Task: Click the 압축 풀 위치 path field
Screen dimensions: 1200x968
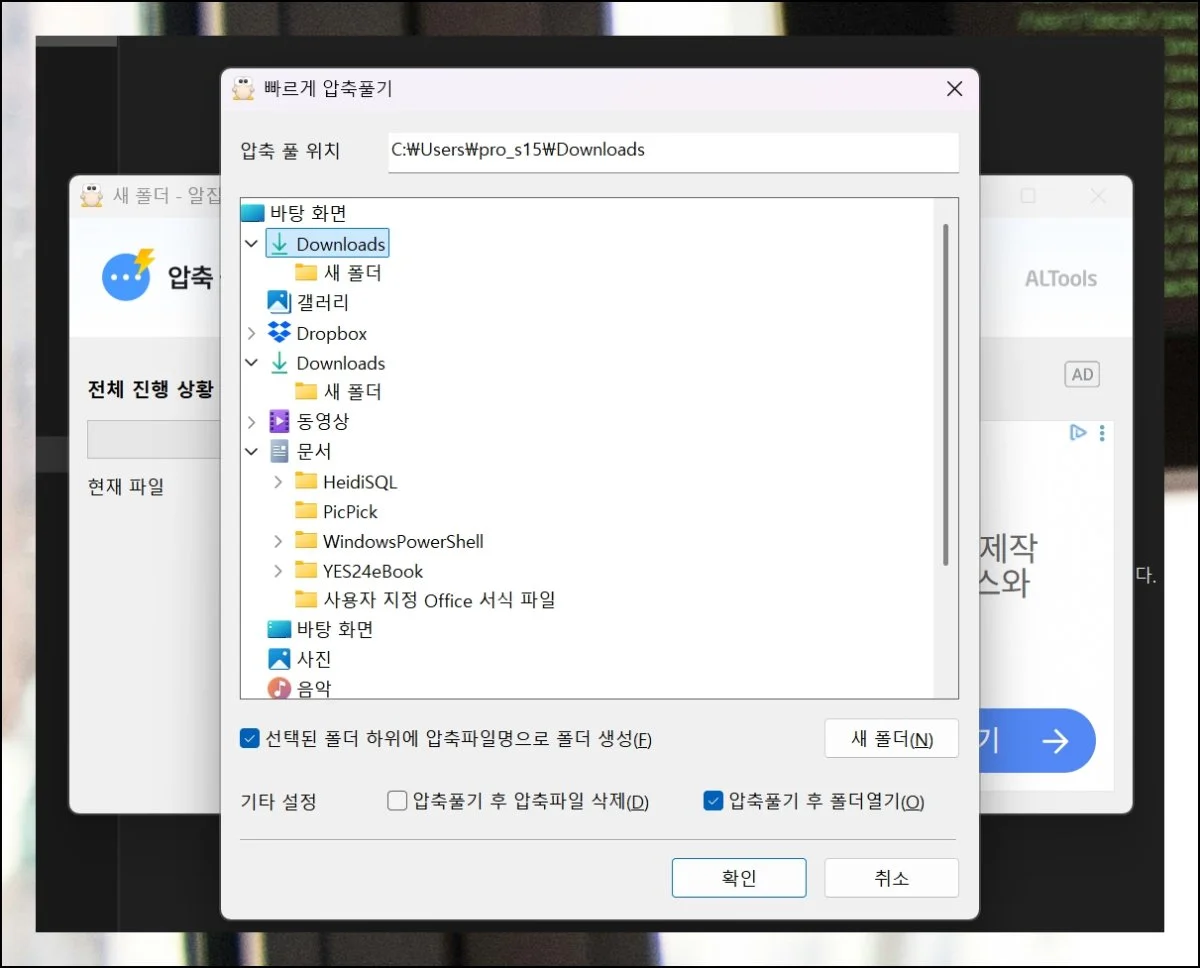Action: pyautogui.click(x=672, y=151)
